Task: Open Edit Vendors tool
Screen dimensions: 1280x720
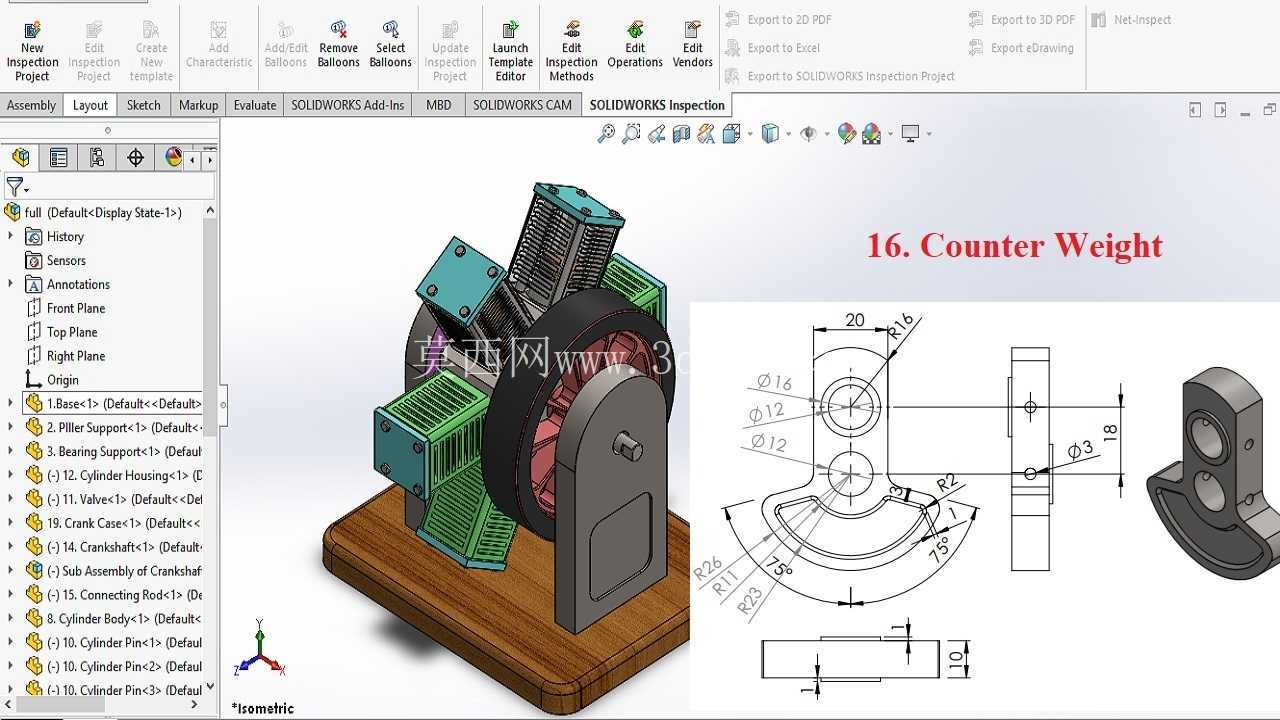Action: 693,45
